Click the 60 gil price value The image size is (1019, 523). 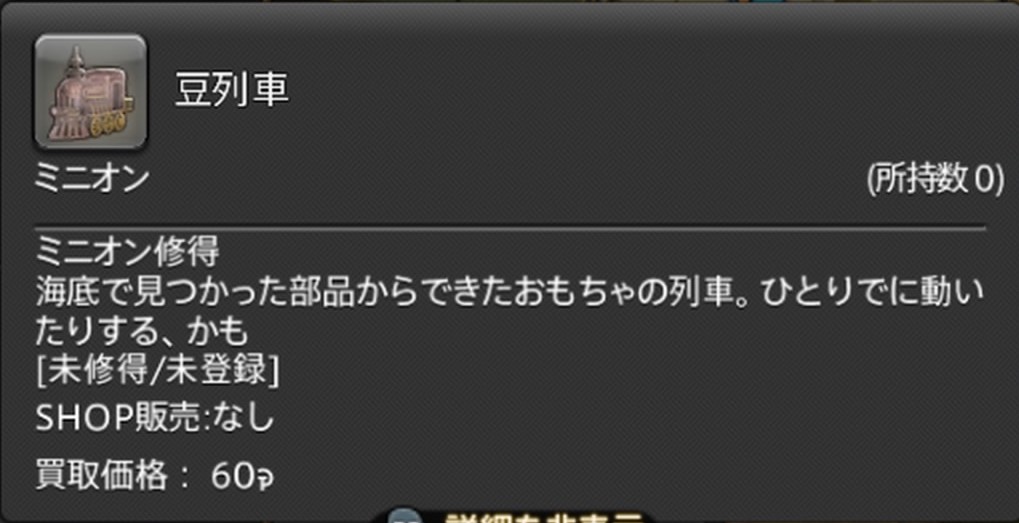click(242, 479)
